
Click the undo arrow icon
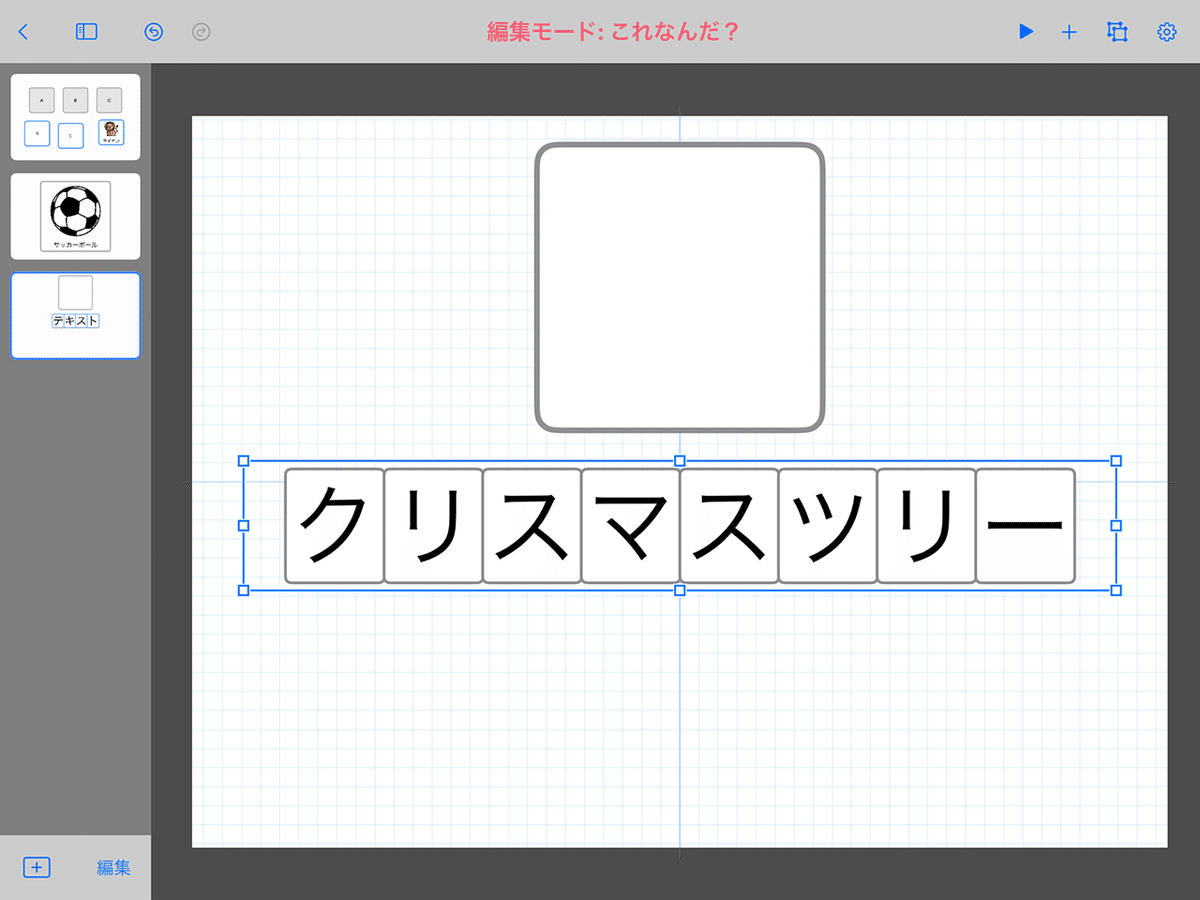click(153, 32)
